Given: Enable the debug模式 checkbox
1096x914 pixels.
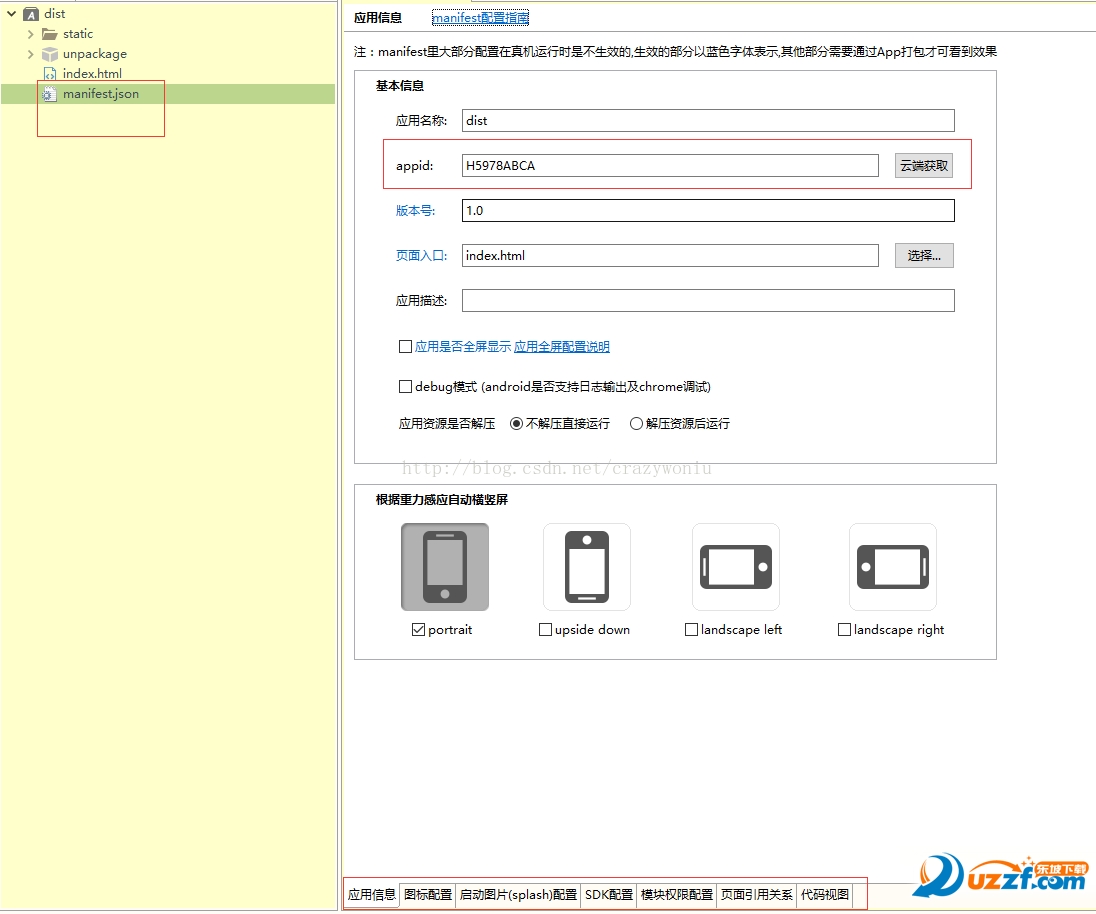Looking at the screenshot, I should tap(405, 386).
